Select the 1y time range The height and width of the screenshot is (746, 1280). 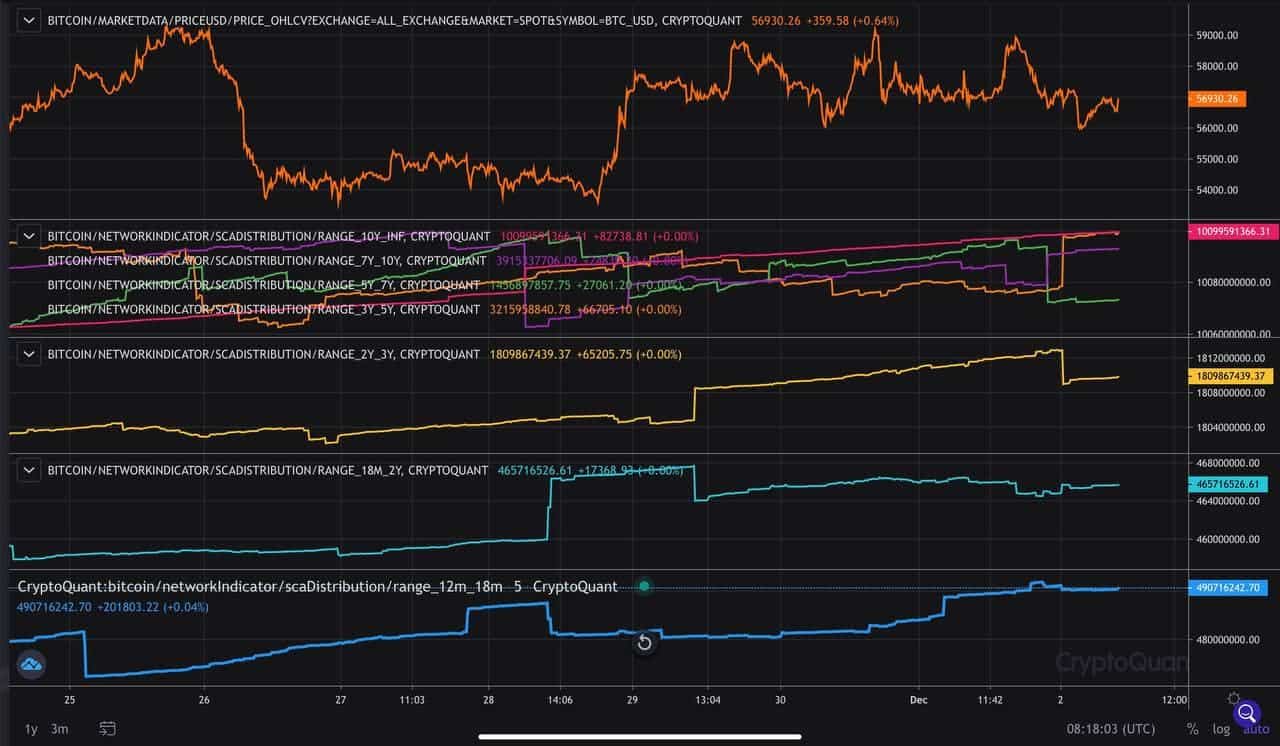click(x=31, y=729)
